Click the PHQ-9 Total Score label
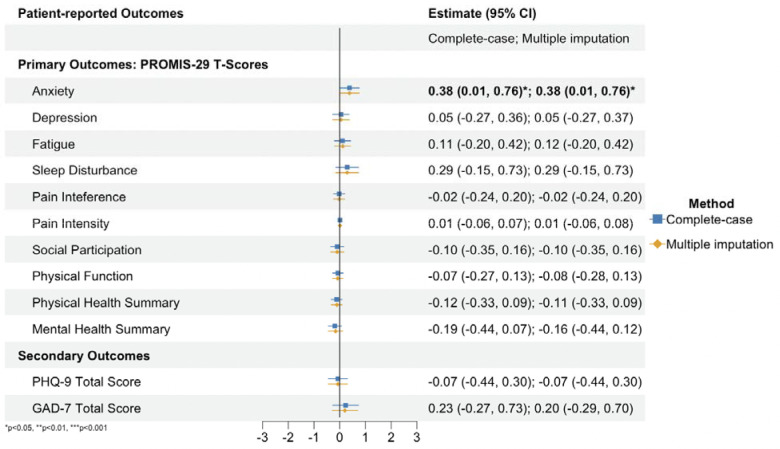Image resolution: width=780 pixels, height=449 pixels. (83, 381)
